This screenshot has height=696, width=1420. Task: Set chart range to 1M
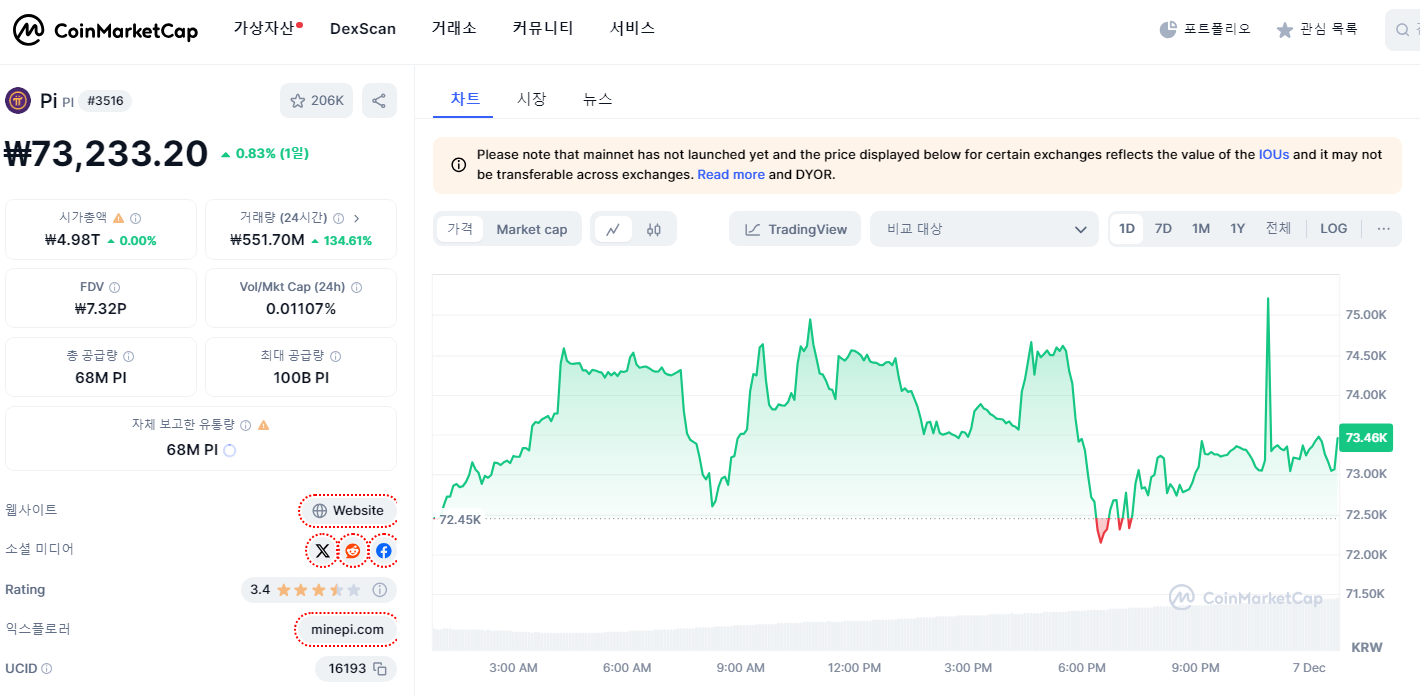[x=1201, y=229]
